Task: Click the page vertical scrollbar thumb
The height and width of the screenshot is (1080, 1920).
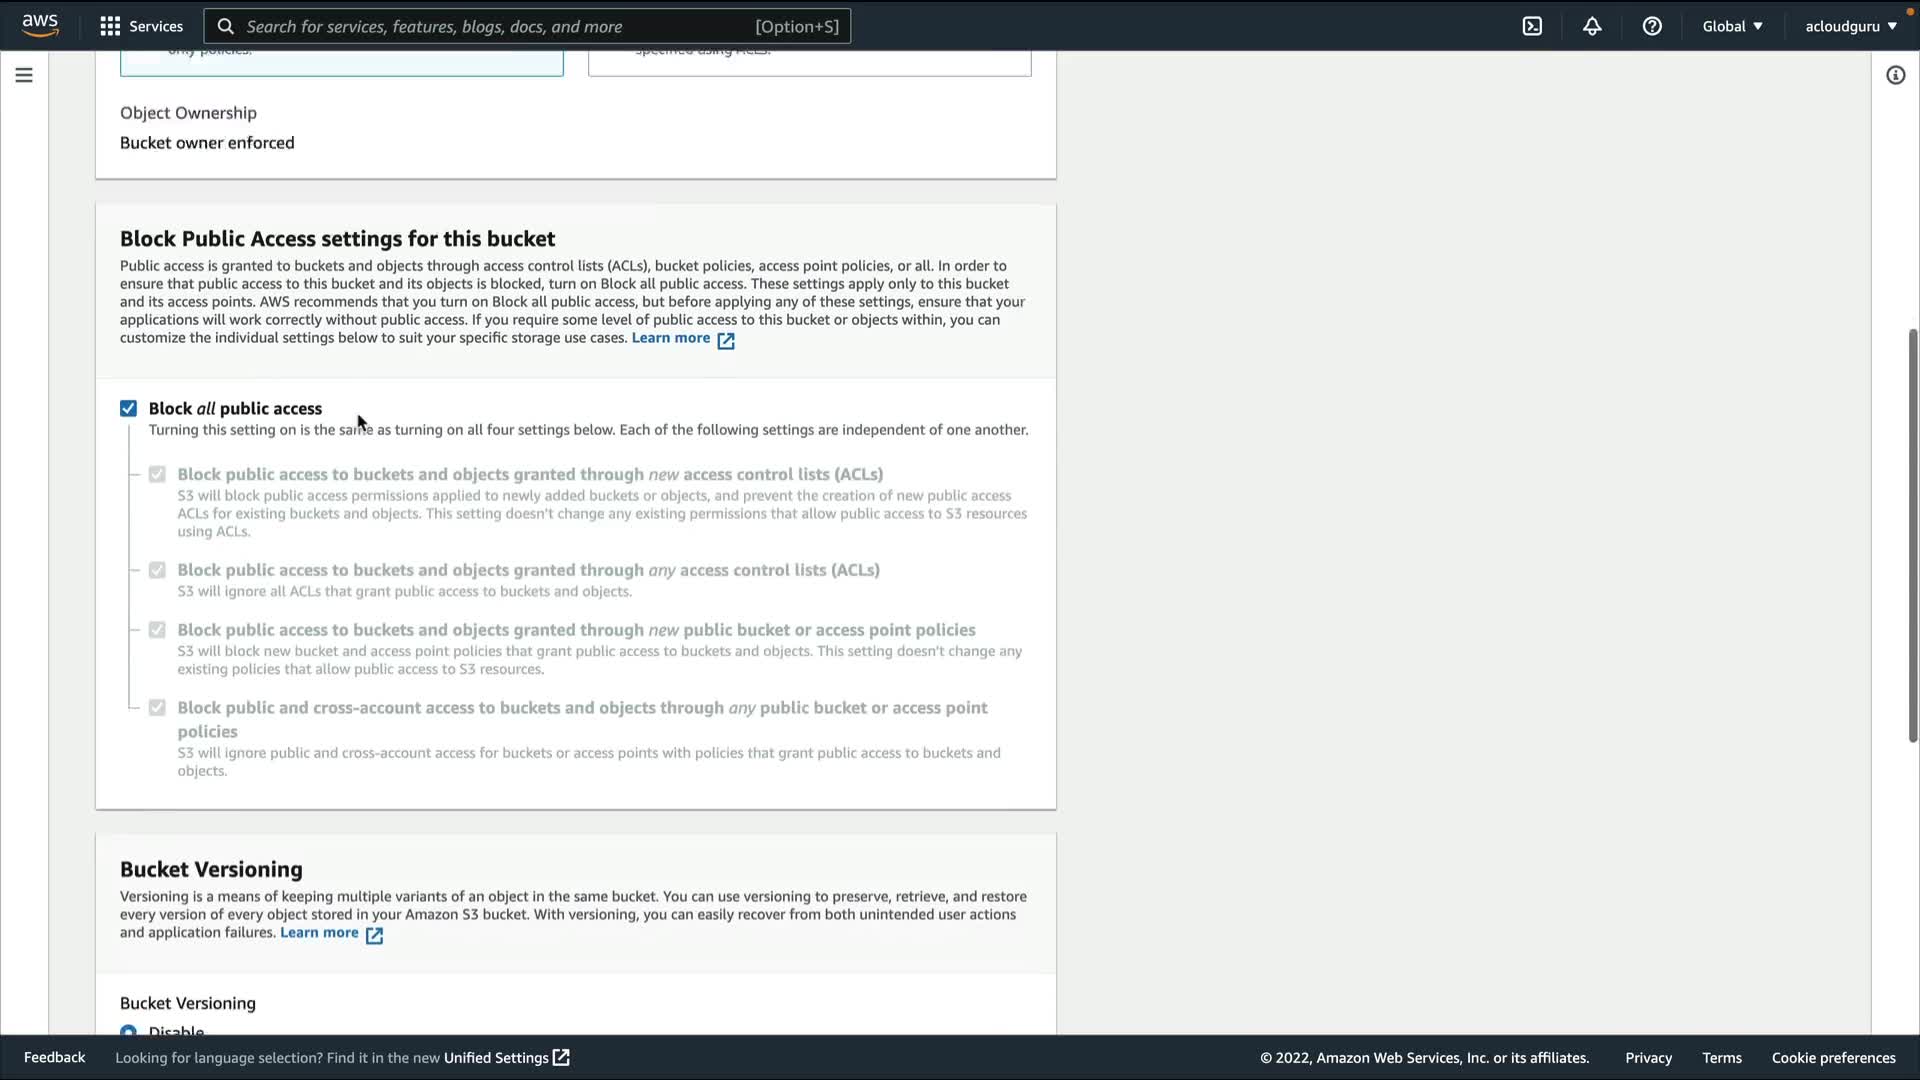Action: pyautogui.click(x=1912, y=535)
